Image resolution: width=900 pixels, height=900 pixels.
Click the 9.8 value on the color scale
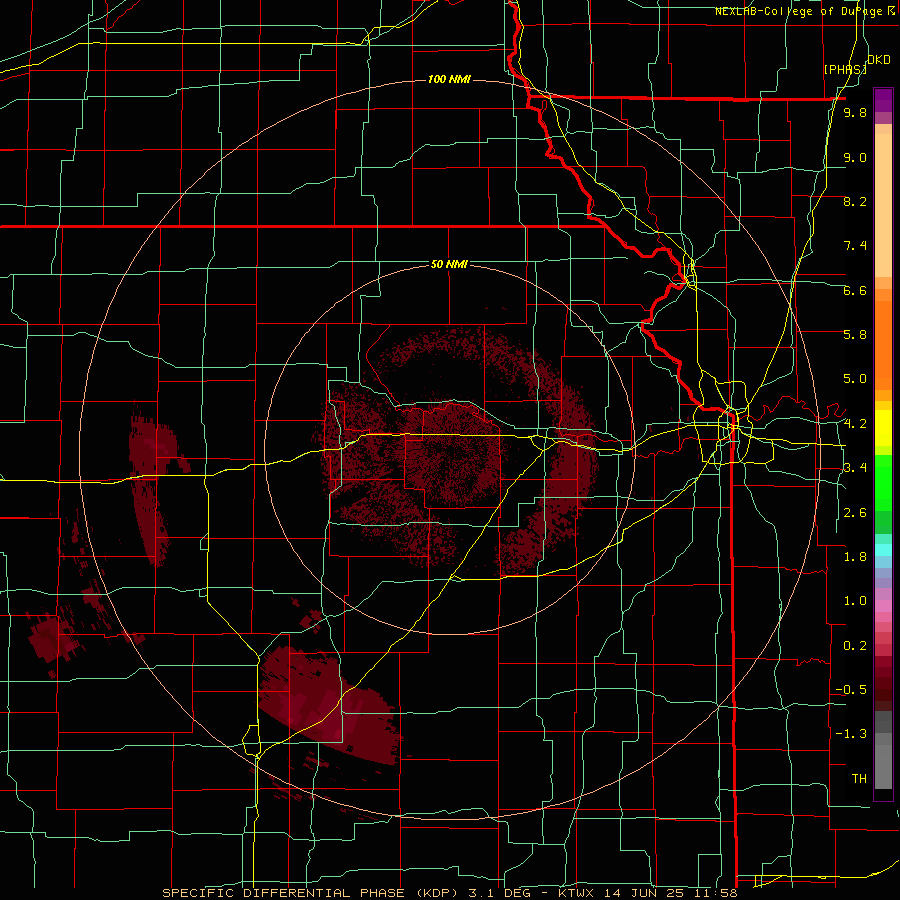(x=855, y=112)
